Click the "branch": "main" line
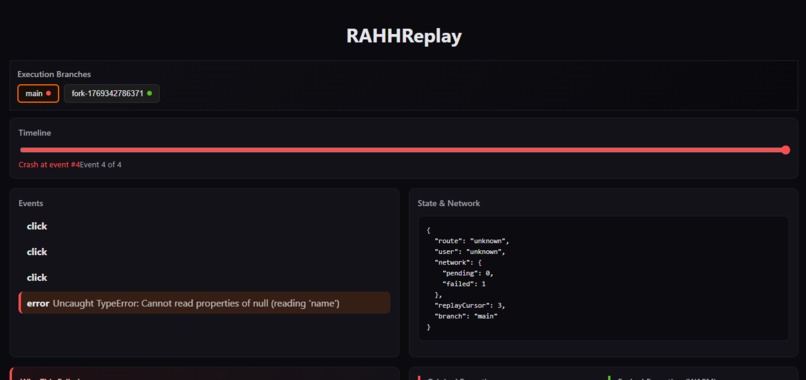This screenshot has height=380, width=806. 466,316
